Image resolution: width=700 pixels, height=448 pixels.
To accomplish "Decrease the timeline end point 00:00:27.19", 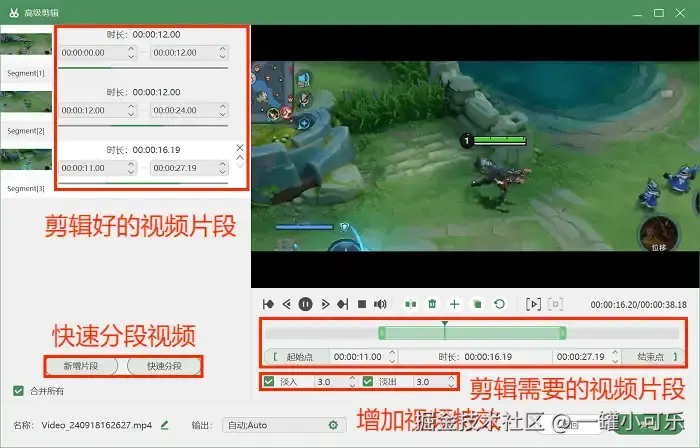I will (x=615, y=361).
